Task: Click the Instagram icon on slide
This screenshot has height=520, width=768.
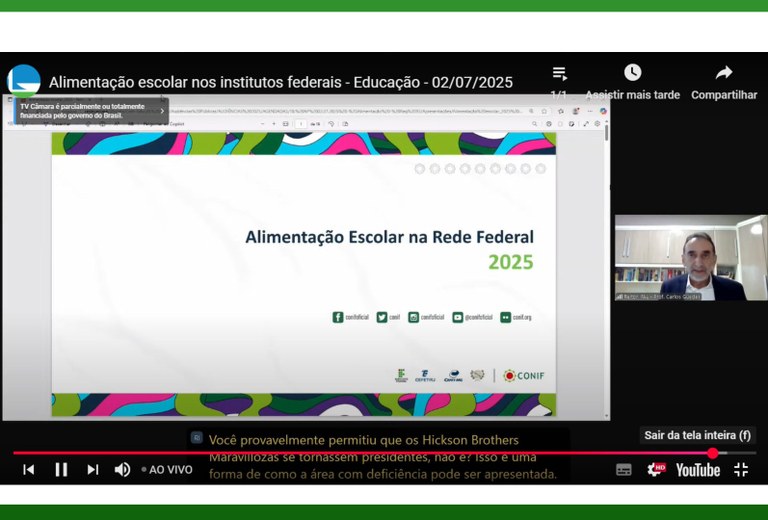Action: 413,317
